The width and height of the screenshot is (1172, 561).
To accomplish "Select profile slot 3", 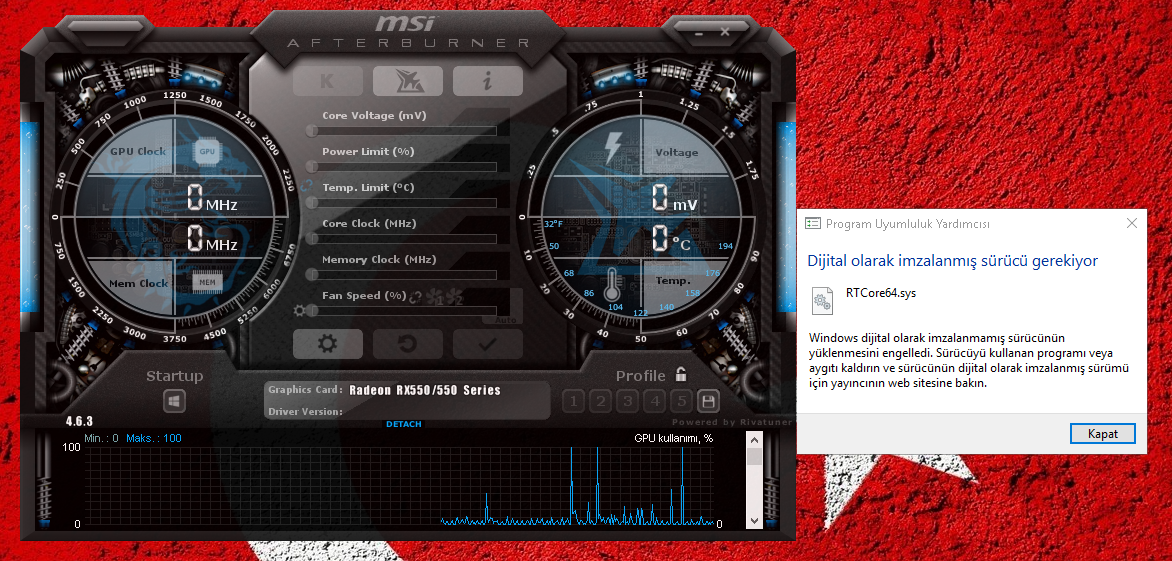I will click(x=627, y=402).
